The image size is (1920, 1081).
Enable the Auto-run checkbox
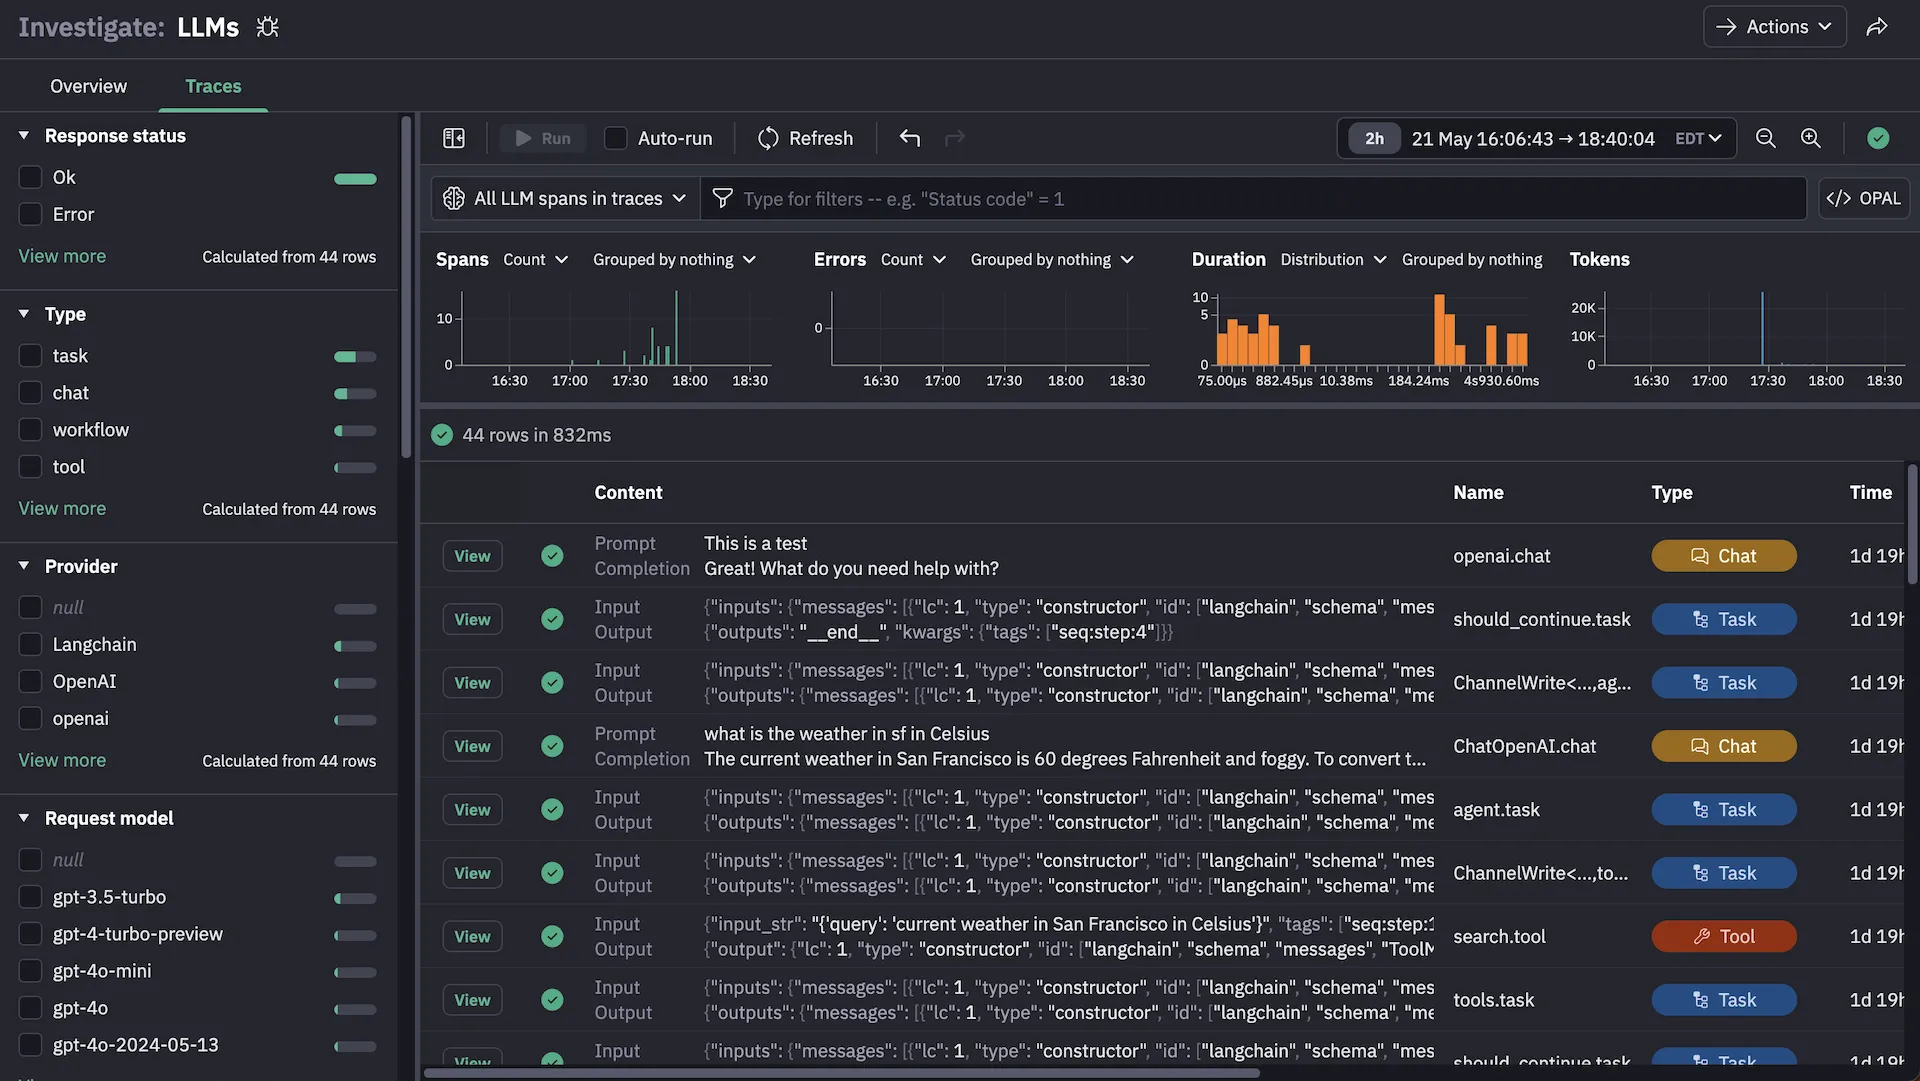(x=616, y=138)
